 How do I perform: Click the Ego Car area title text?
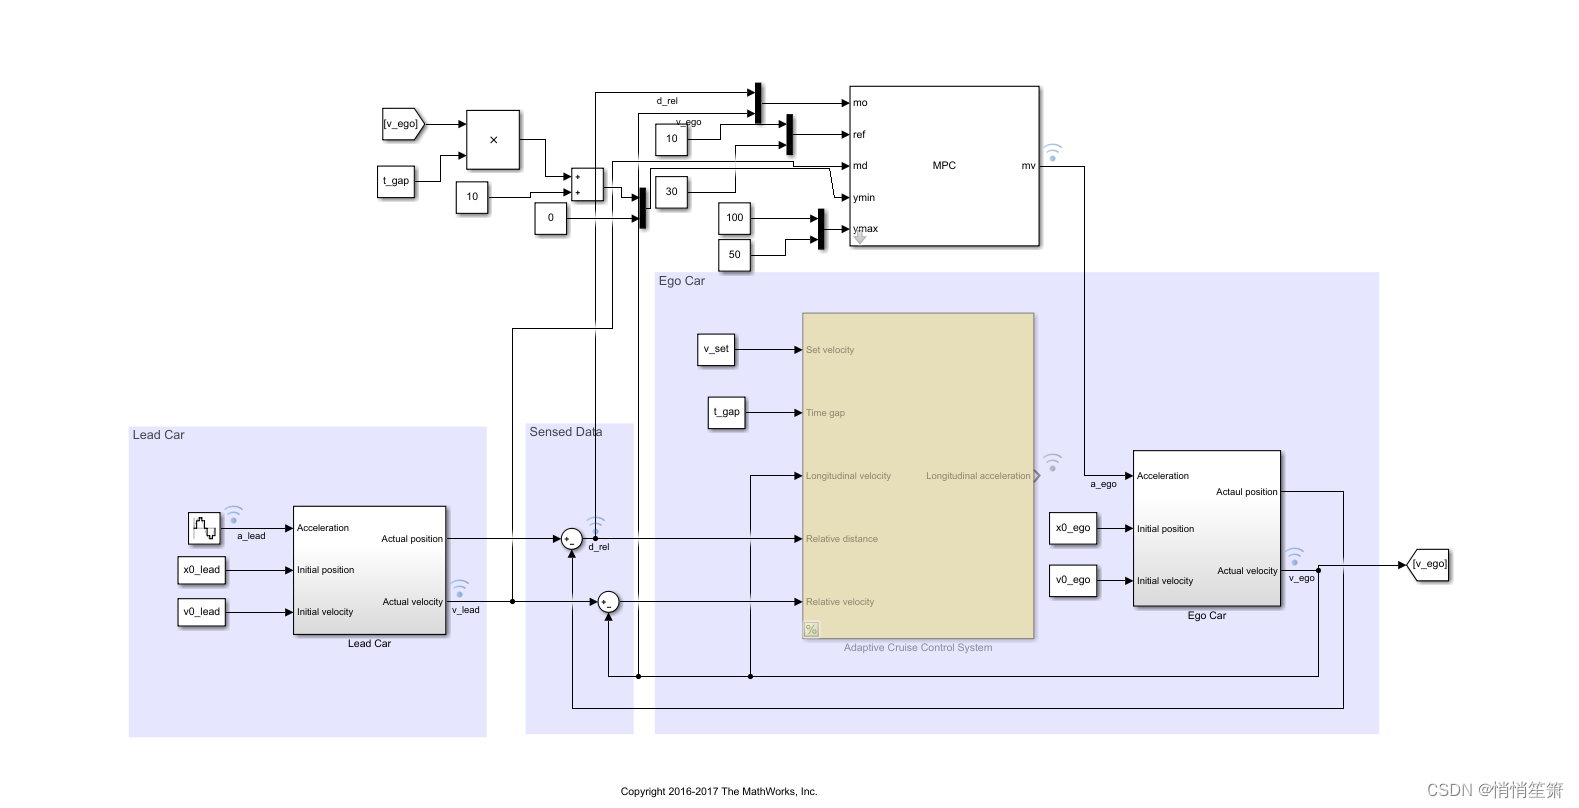682,281
